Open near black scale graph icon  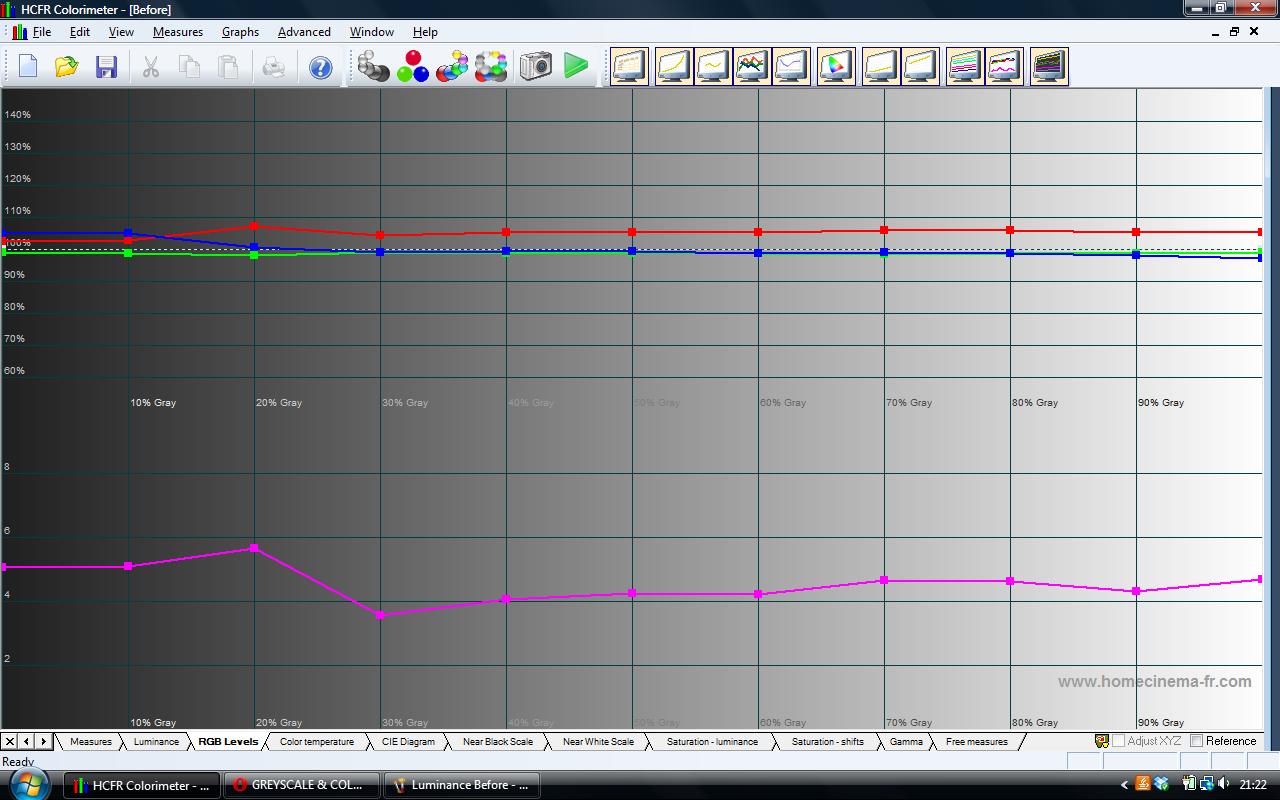click(x=881, y=67)
